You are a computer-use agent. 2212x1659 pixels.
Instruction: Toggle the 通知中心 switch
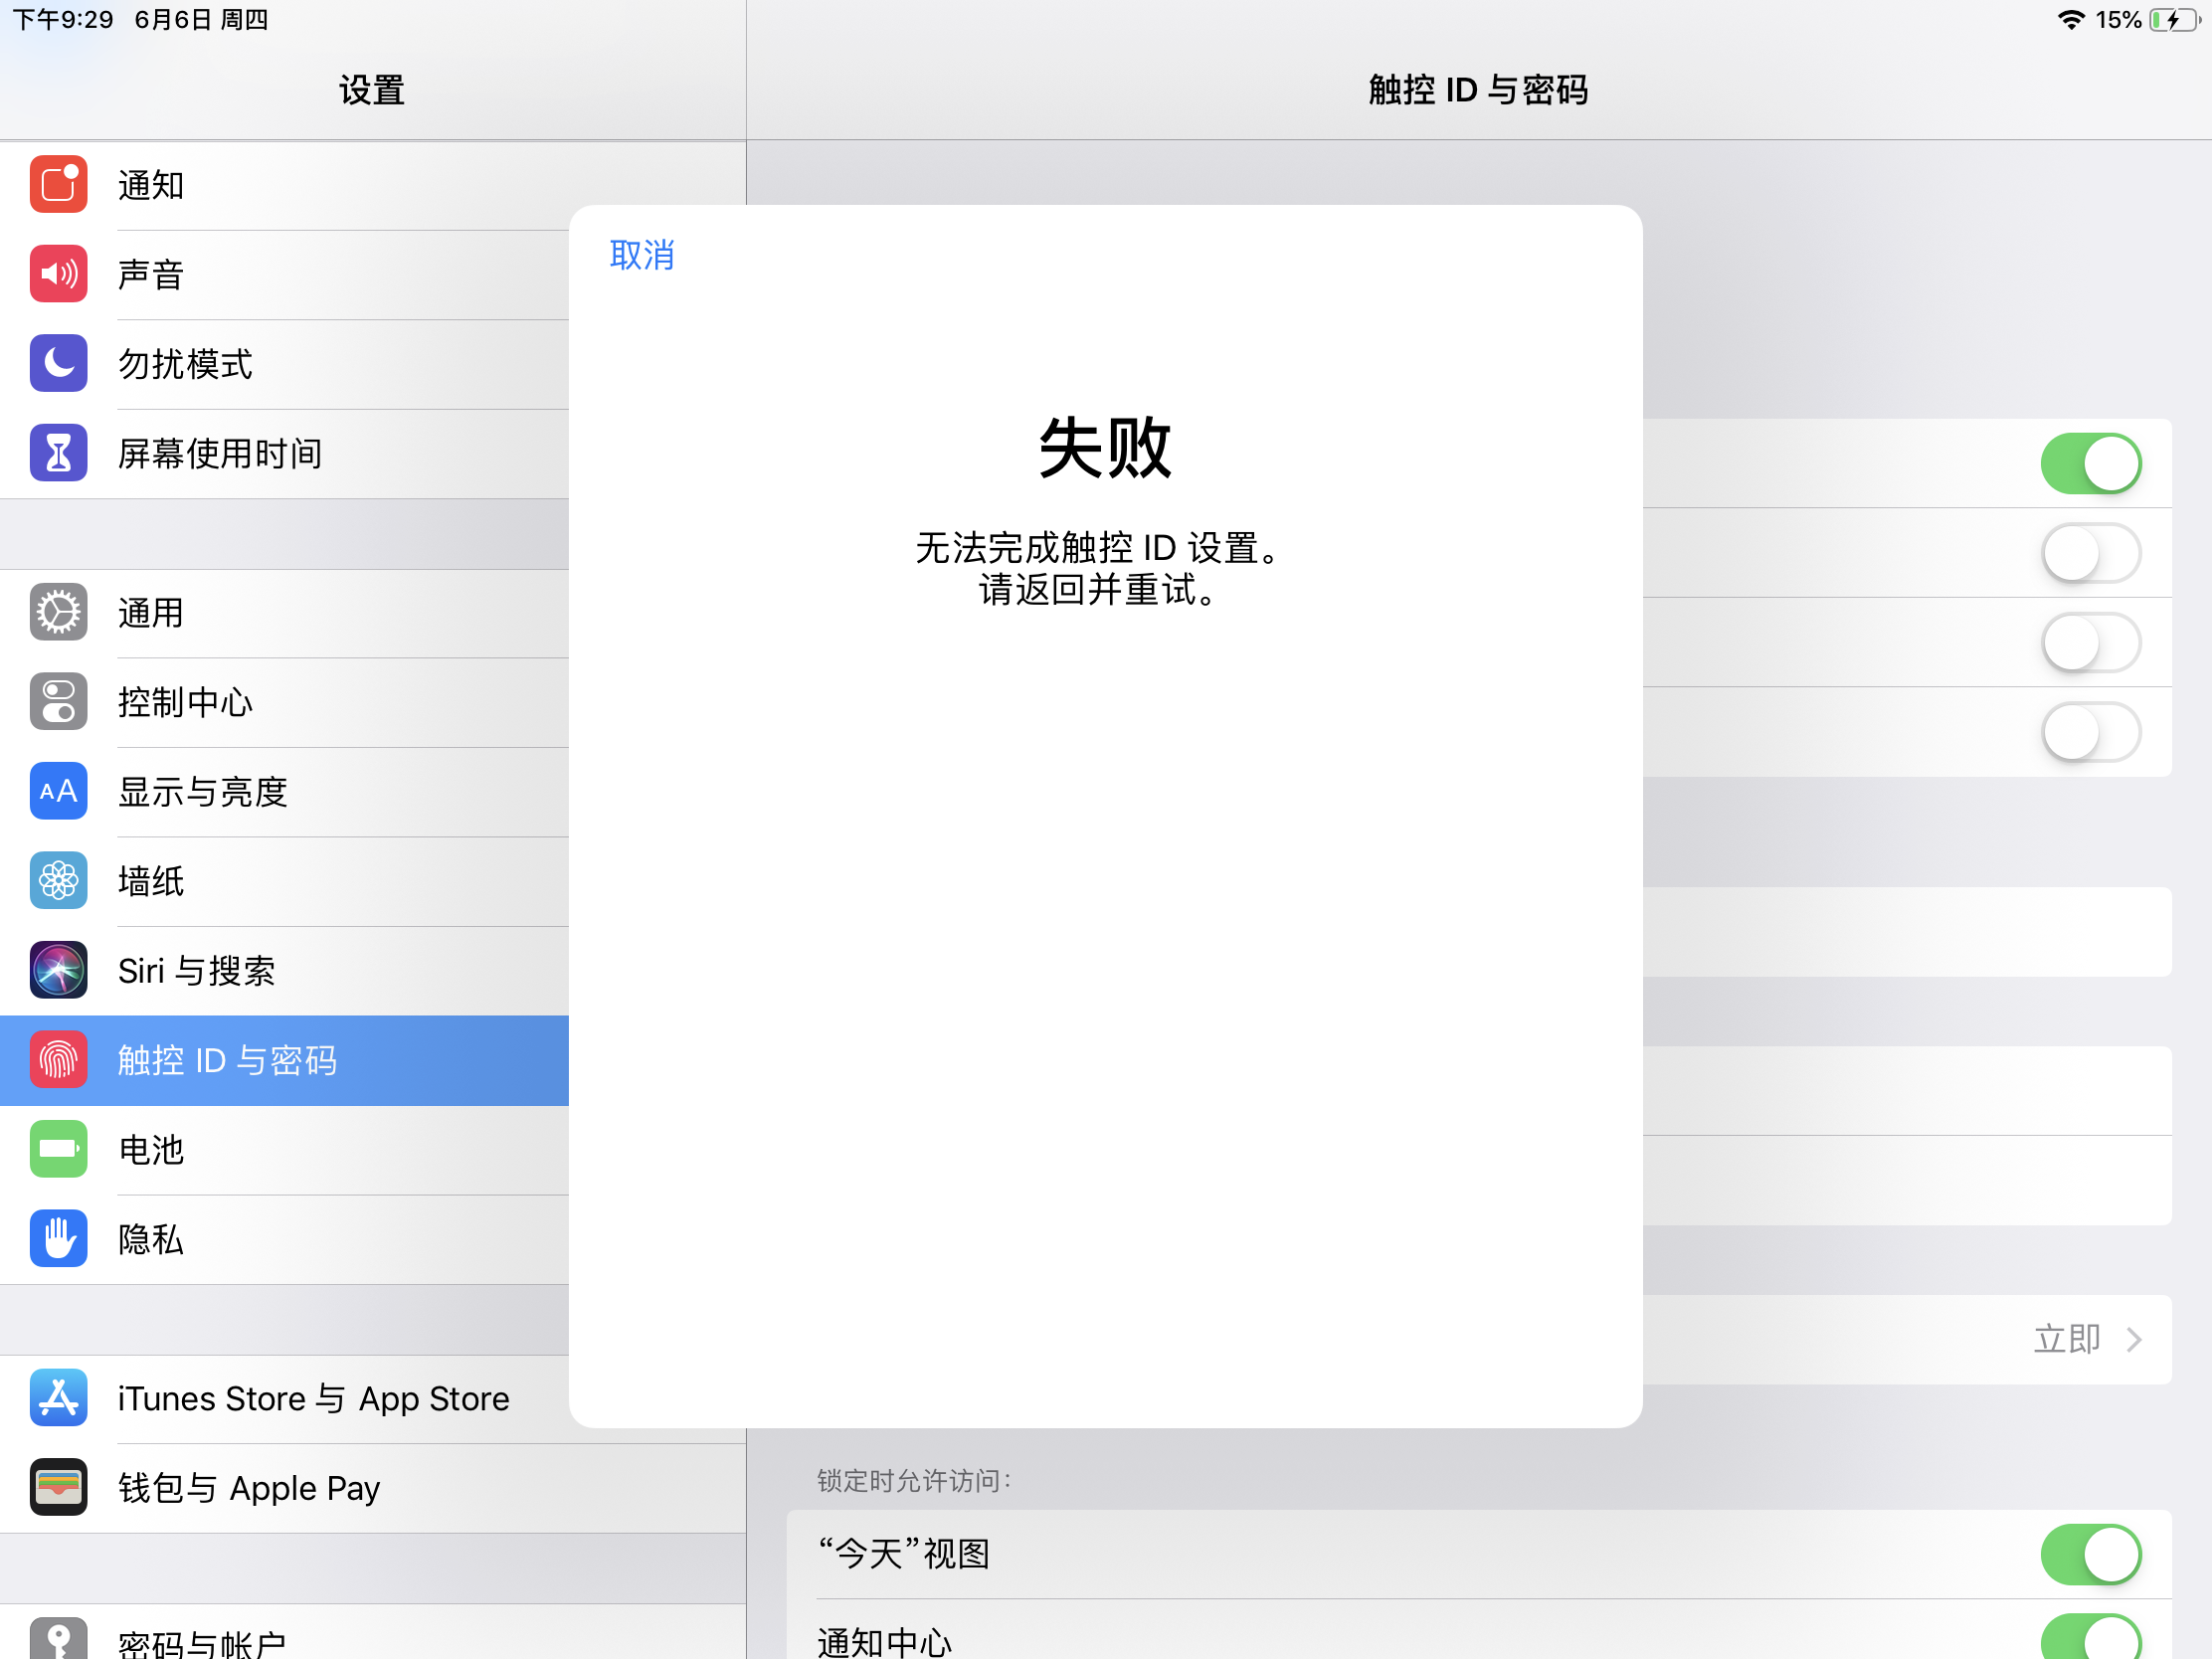[x=2089, y=1638]
